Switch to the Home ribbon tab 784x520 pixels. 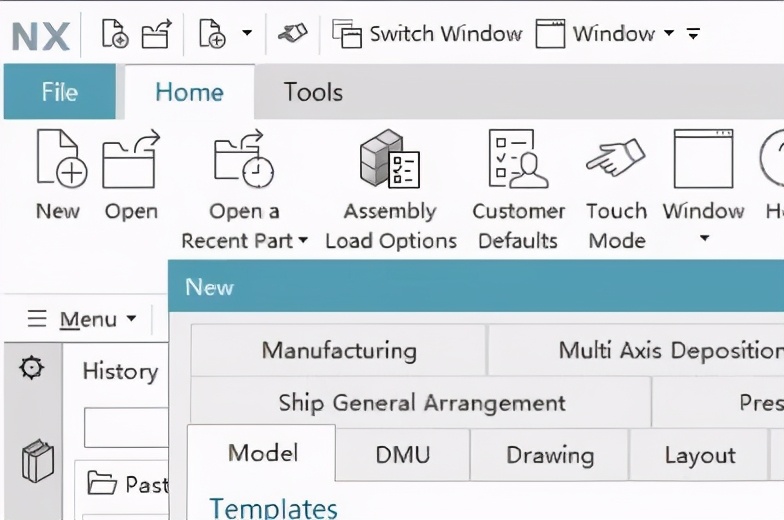click(x=190, y=92)
